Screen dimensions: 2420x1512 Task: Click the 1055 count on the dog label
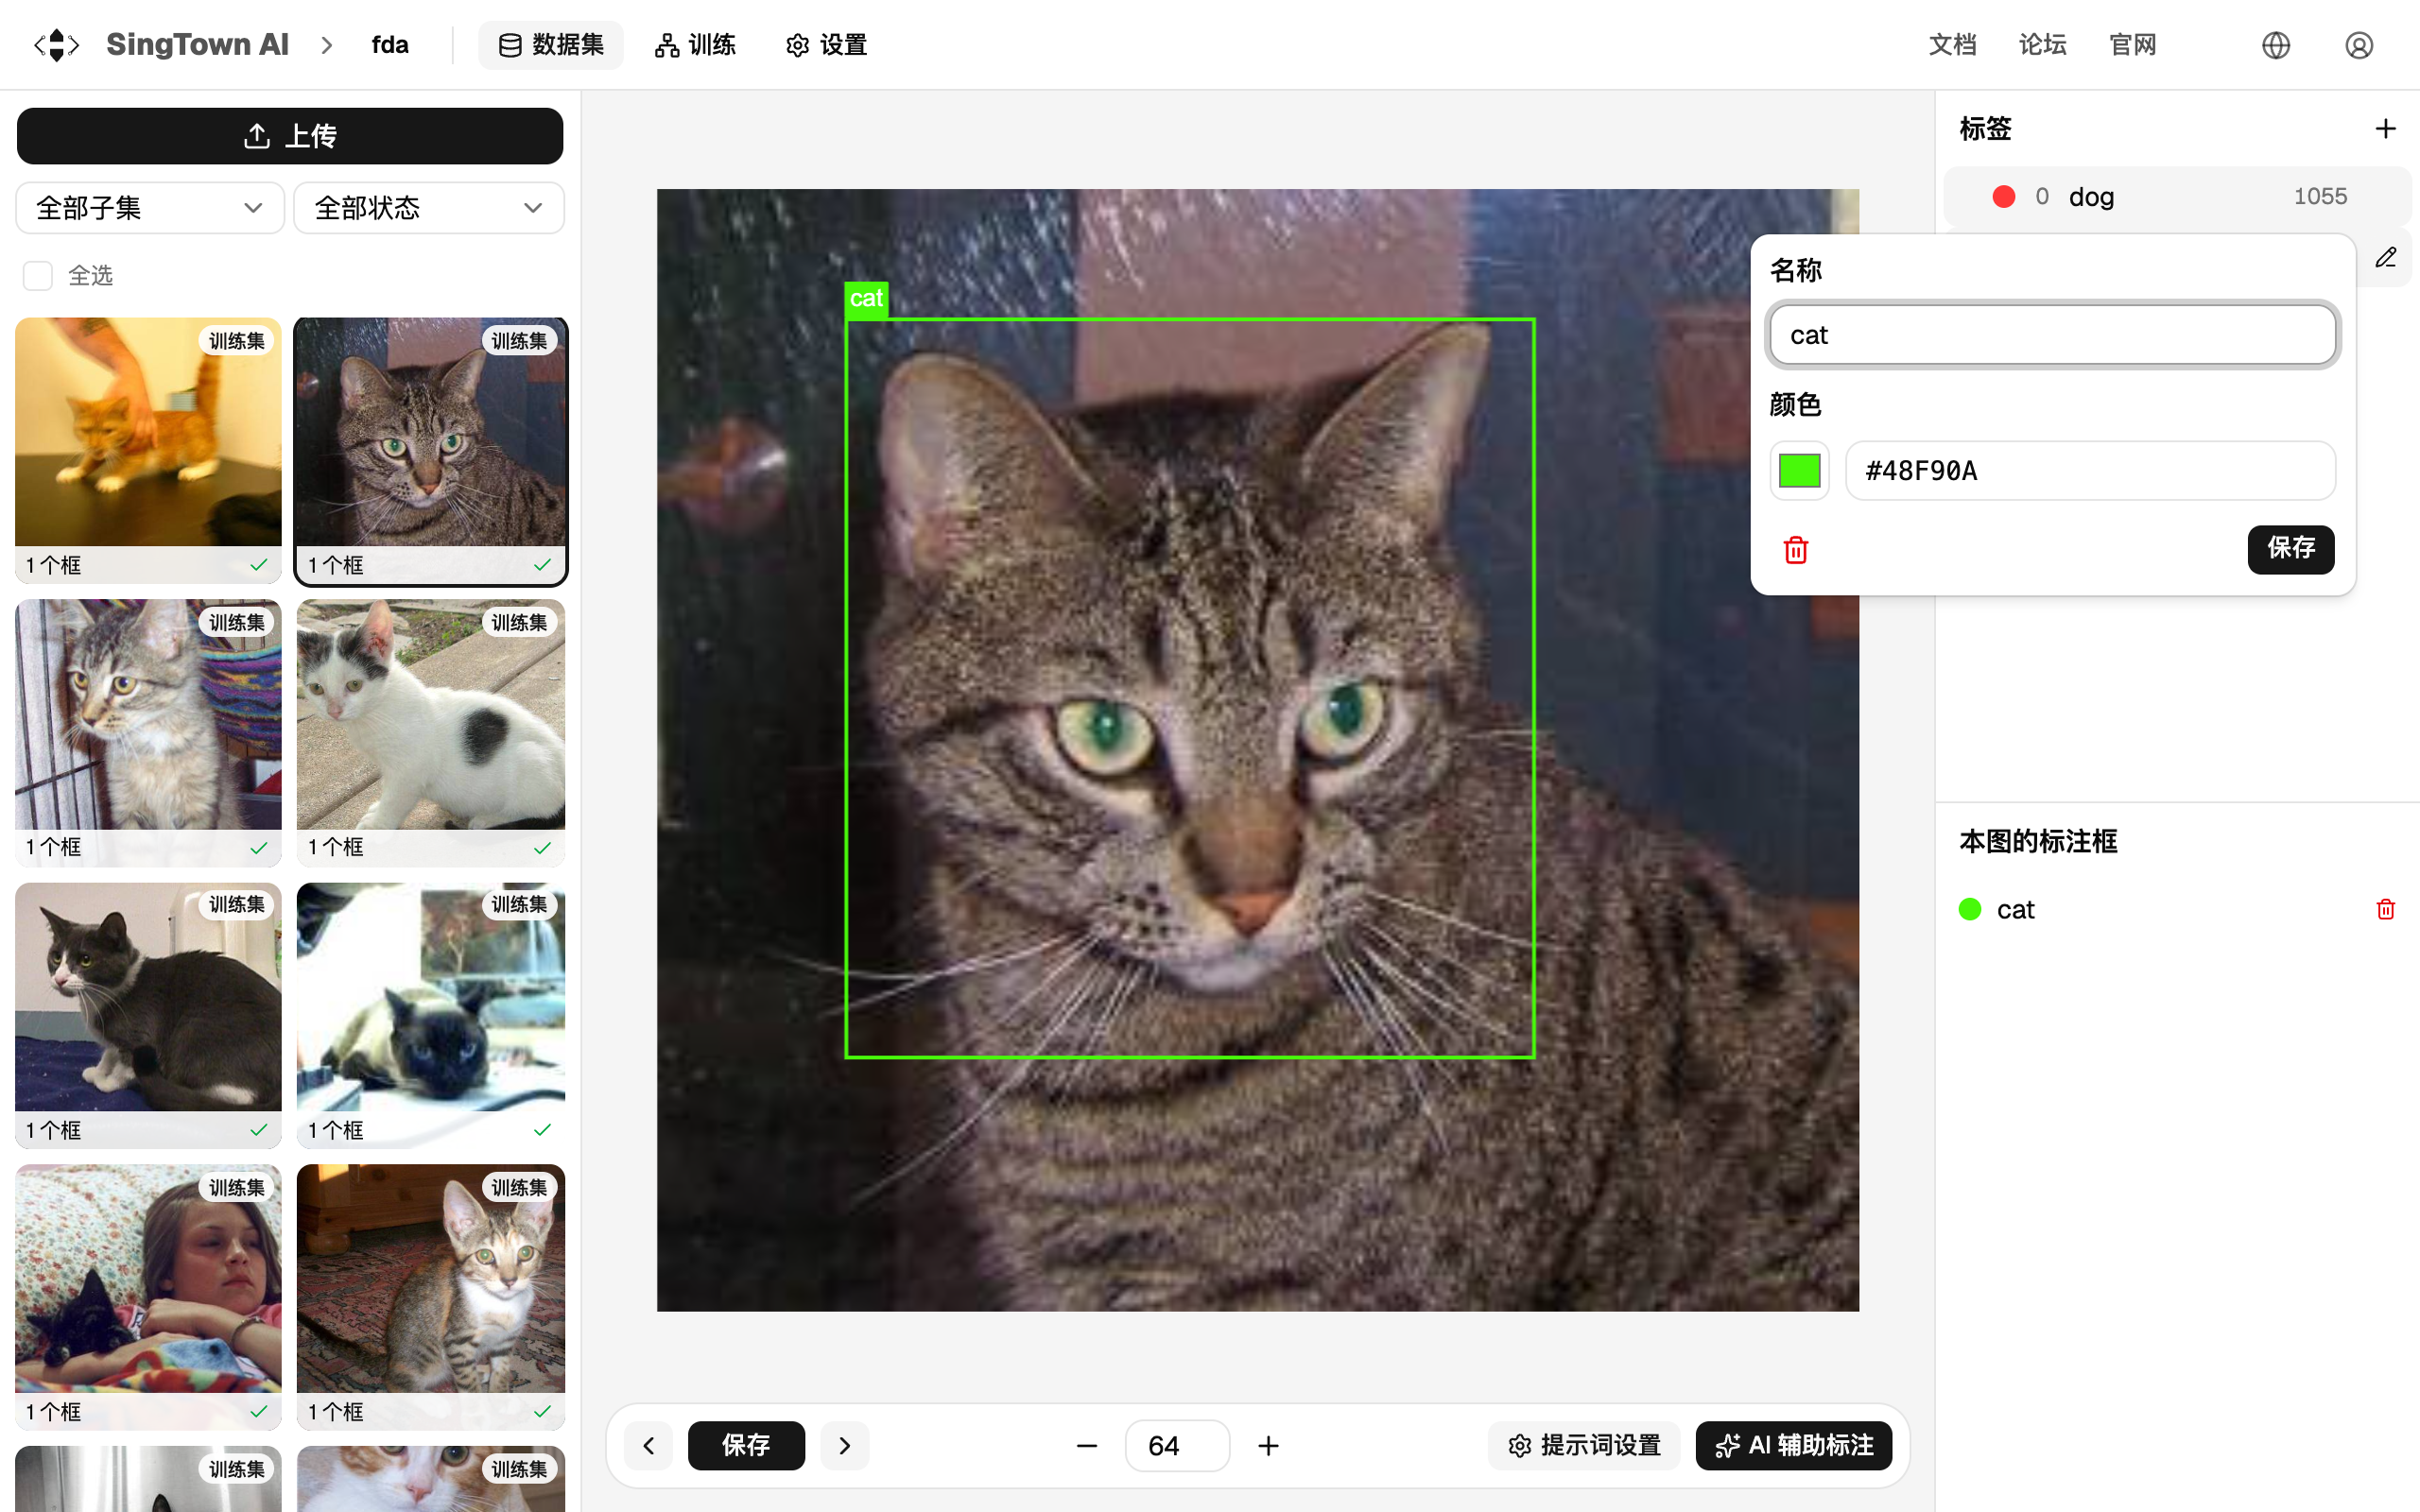coord(2320,196)
